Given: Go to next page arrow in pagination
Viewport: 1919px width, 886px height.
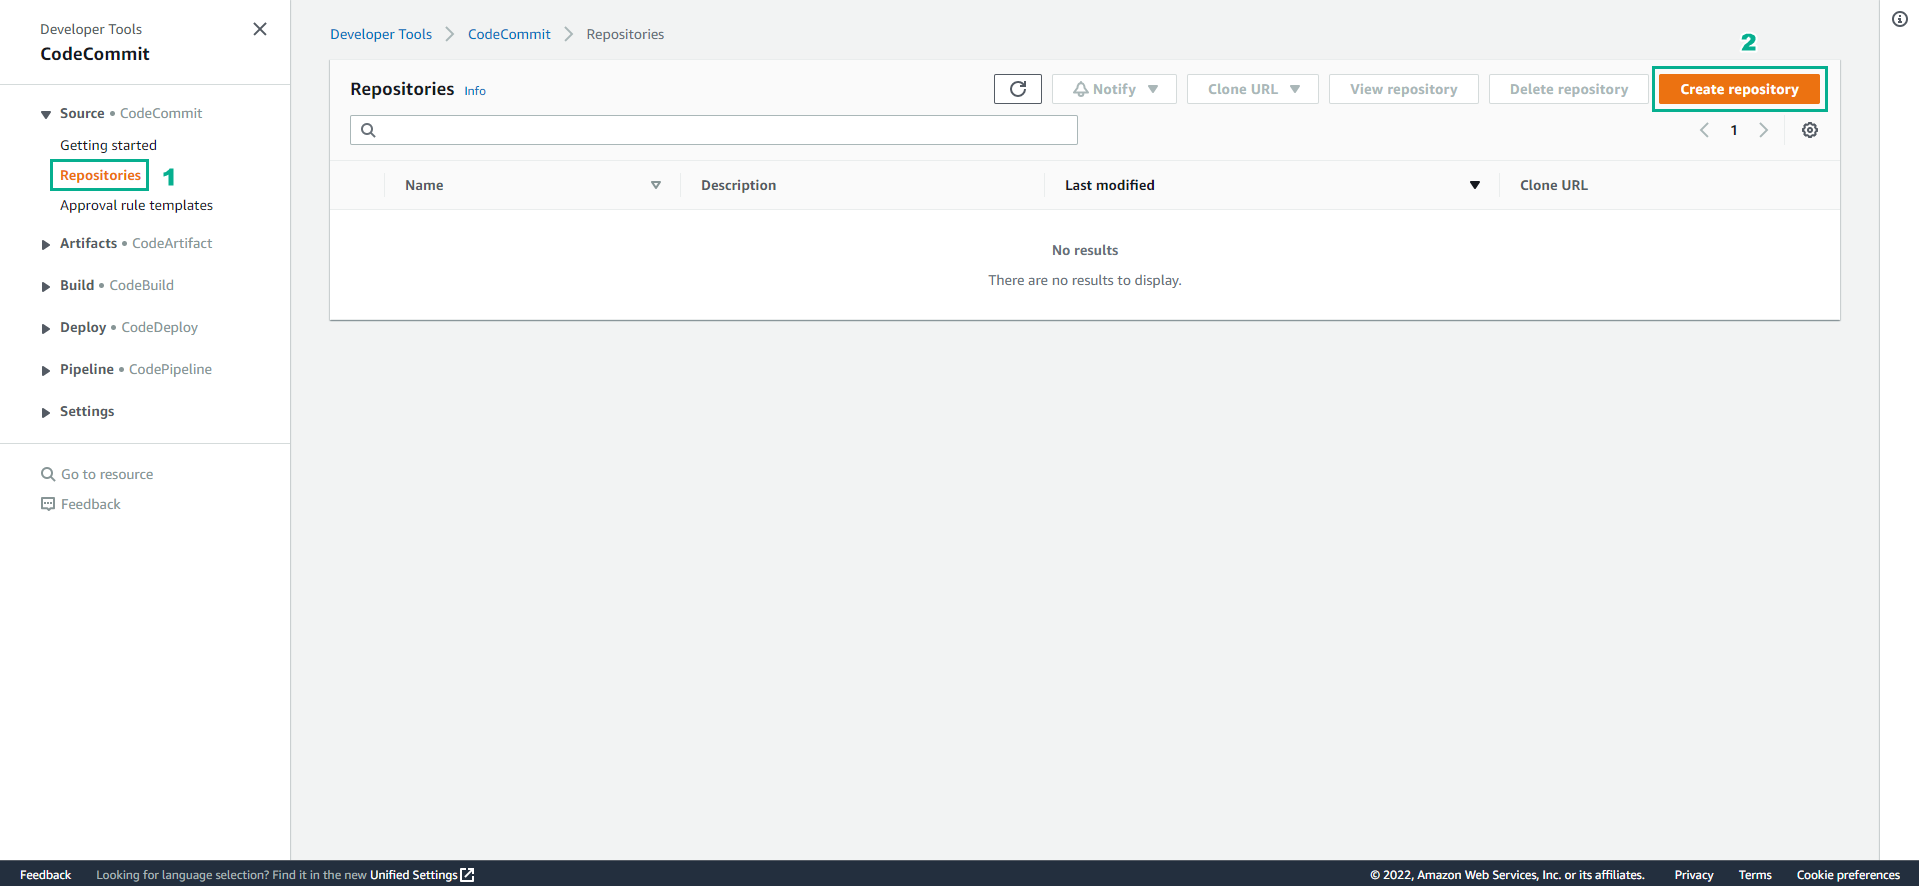Looking at the screenshot, I should [x=1763, y=130].
